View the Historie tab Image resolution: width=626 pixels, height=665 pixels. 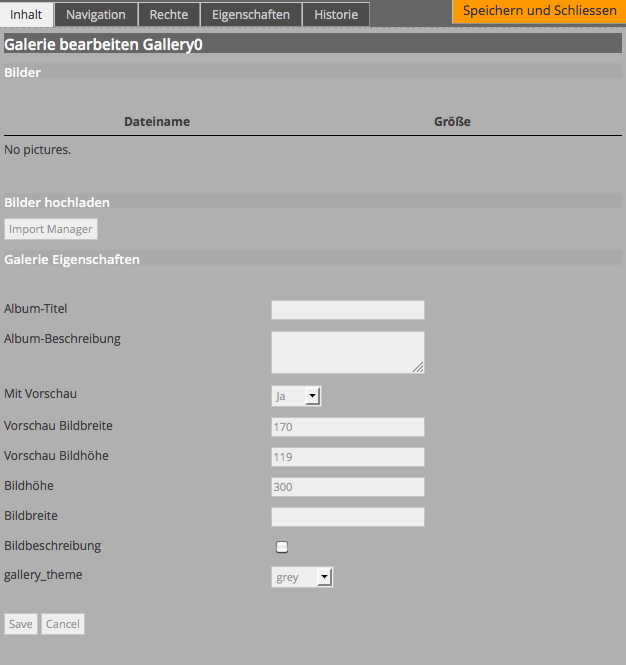click(336, 14)
